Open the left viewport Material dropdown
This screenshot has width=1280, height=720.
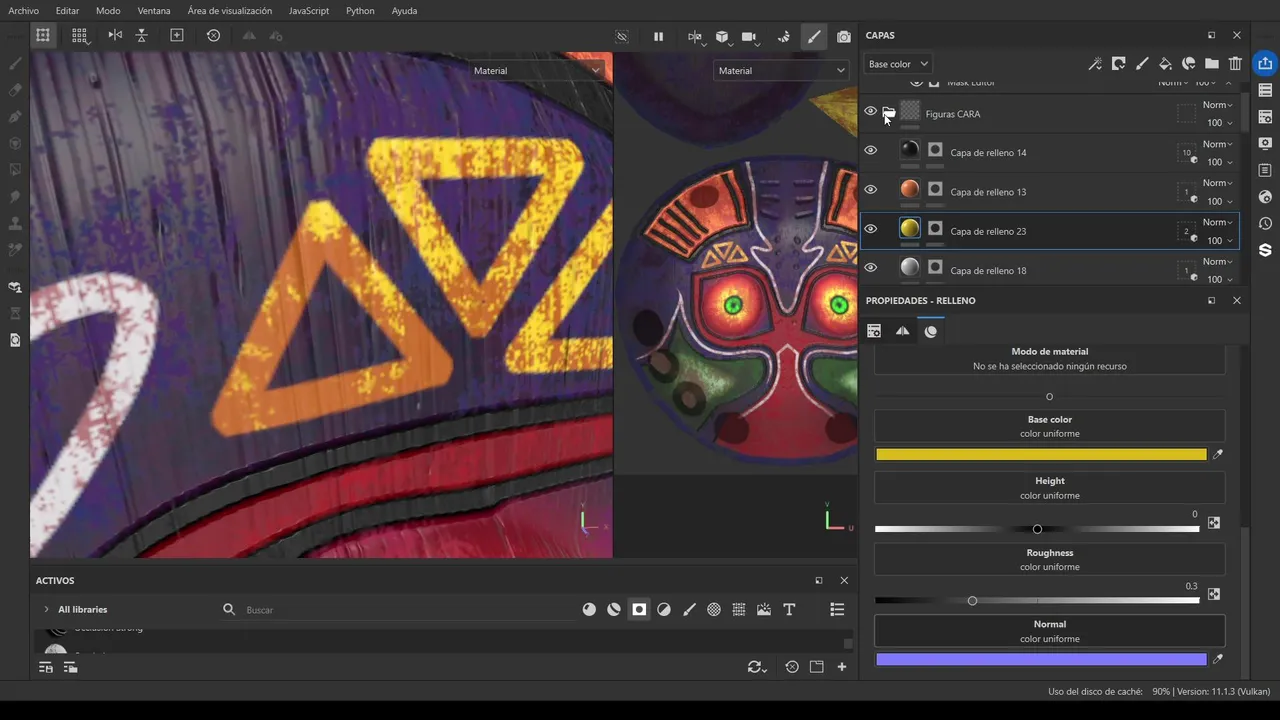538,71
